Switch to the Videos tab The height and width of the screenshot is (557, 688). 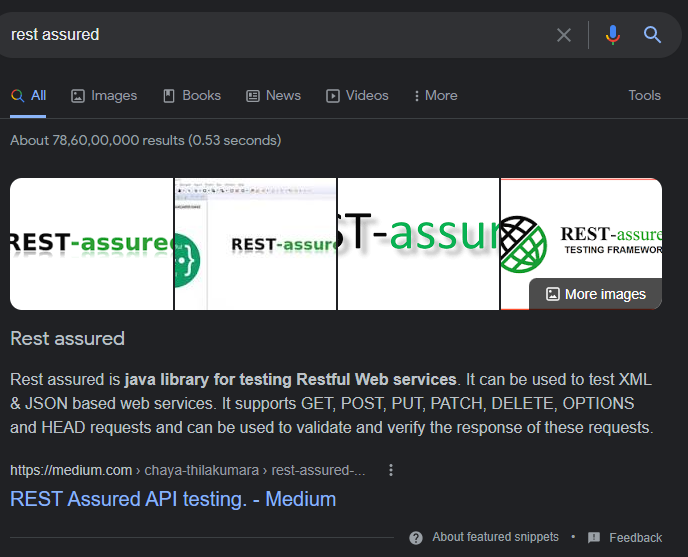(x=357, y=96)
